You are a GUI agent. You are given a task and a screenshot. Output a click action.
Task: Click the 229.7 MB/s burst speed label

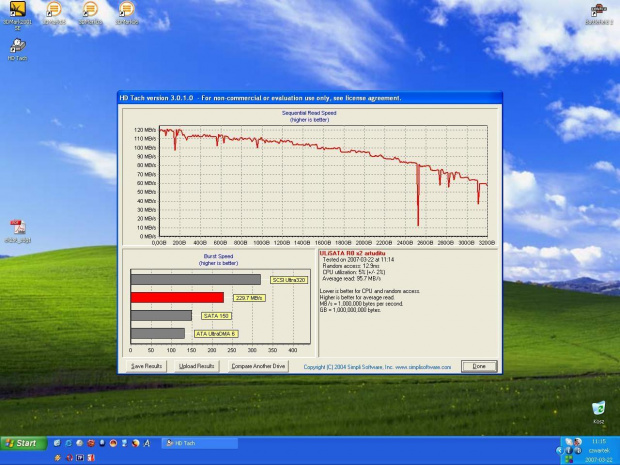249,298
